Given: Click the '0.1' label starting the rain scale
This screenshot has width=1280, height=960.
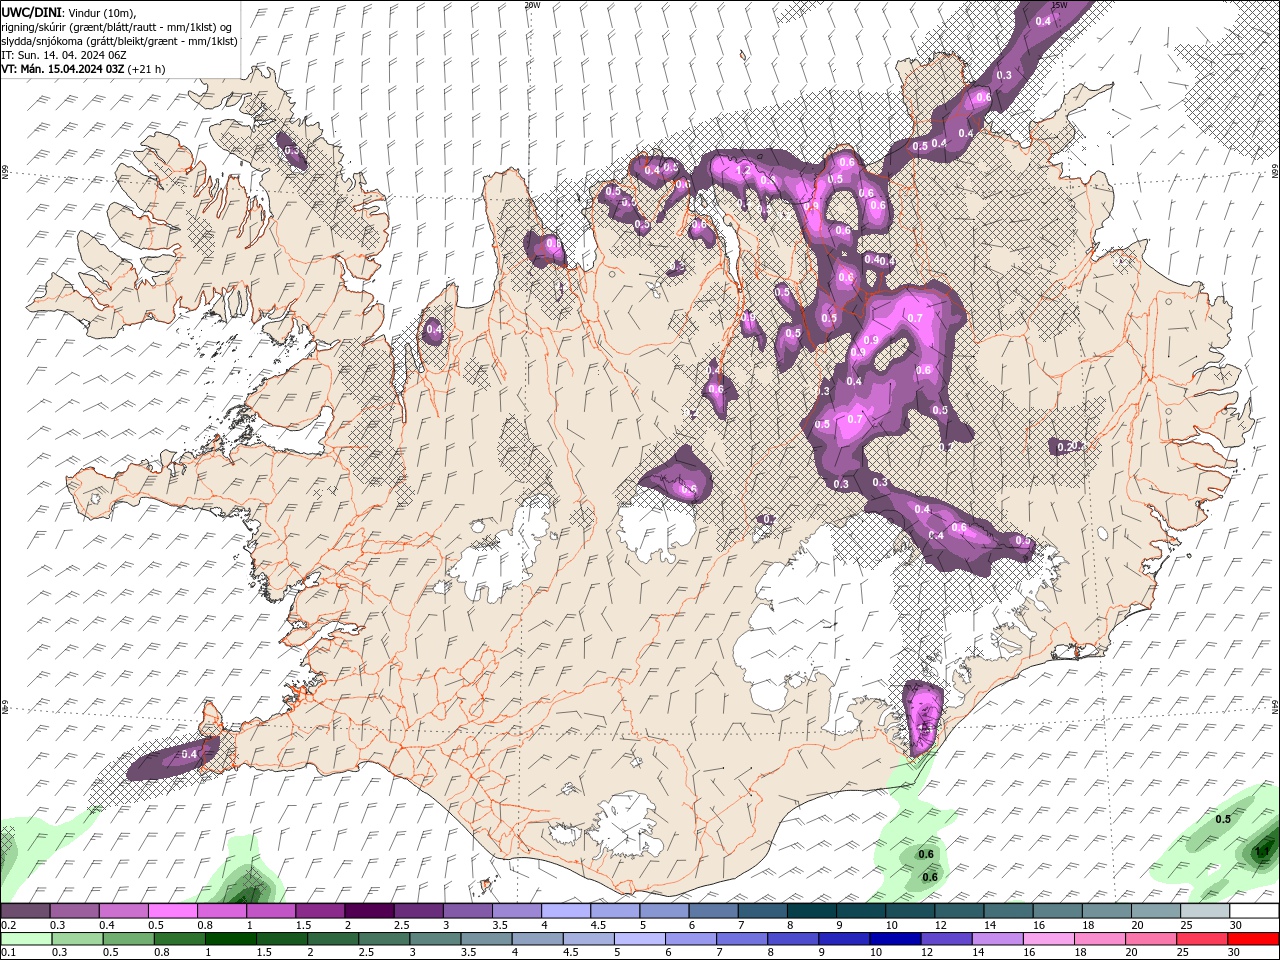Looking at the screenshot, I should point(9,952).
